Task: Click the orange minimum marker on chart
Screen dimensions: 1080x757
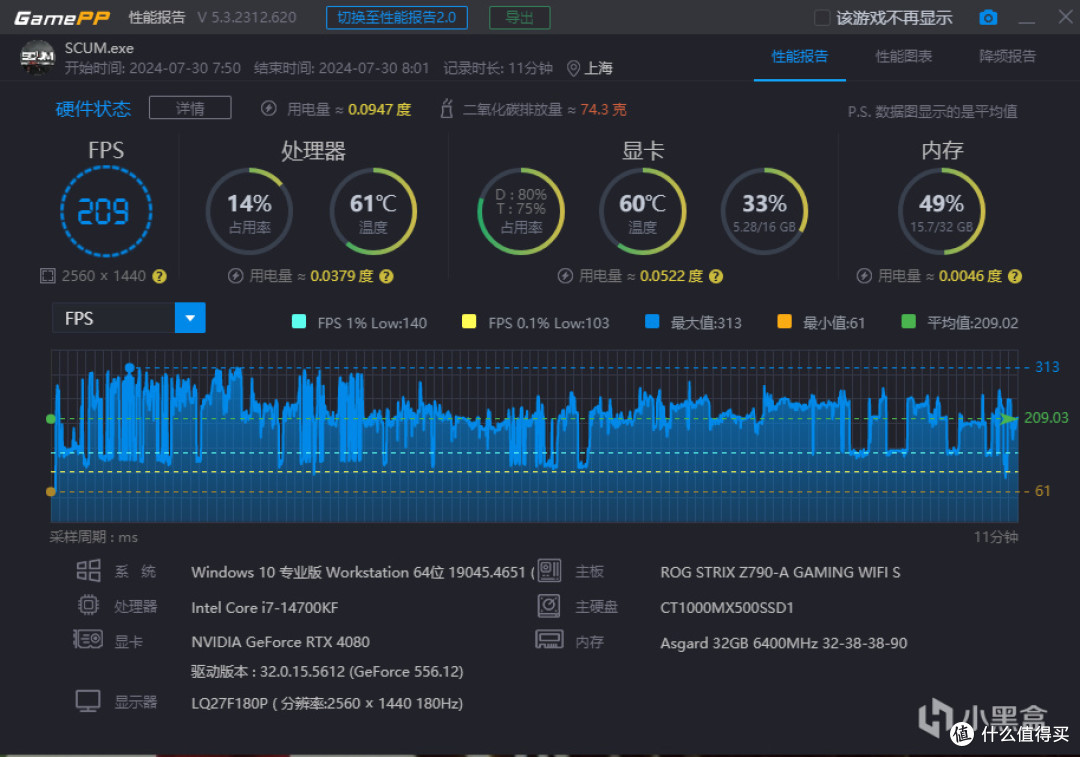Action: coord(50,491)
